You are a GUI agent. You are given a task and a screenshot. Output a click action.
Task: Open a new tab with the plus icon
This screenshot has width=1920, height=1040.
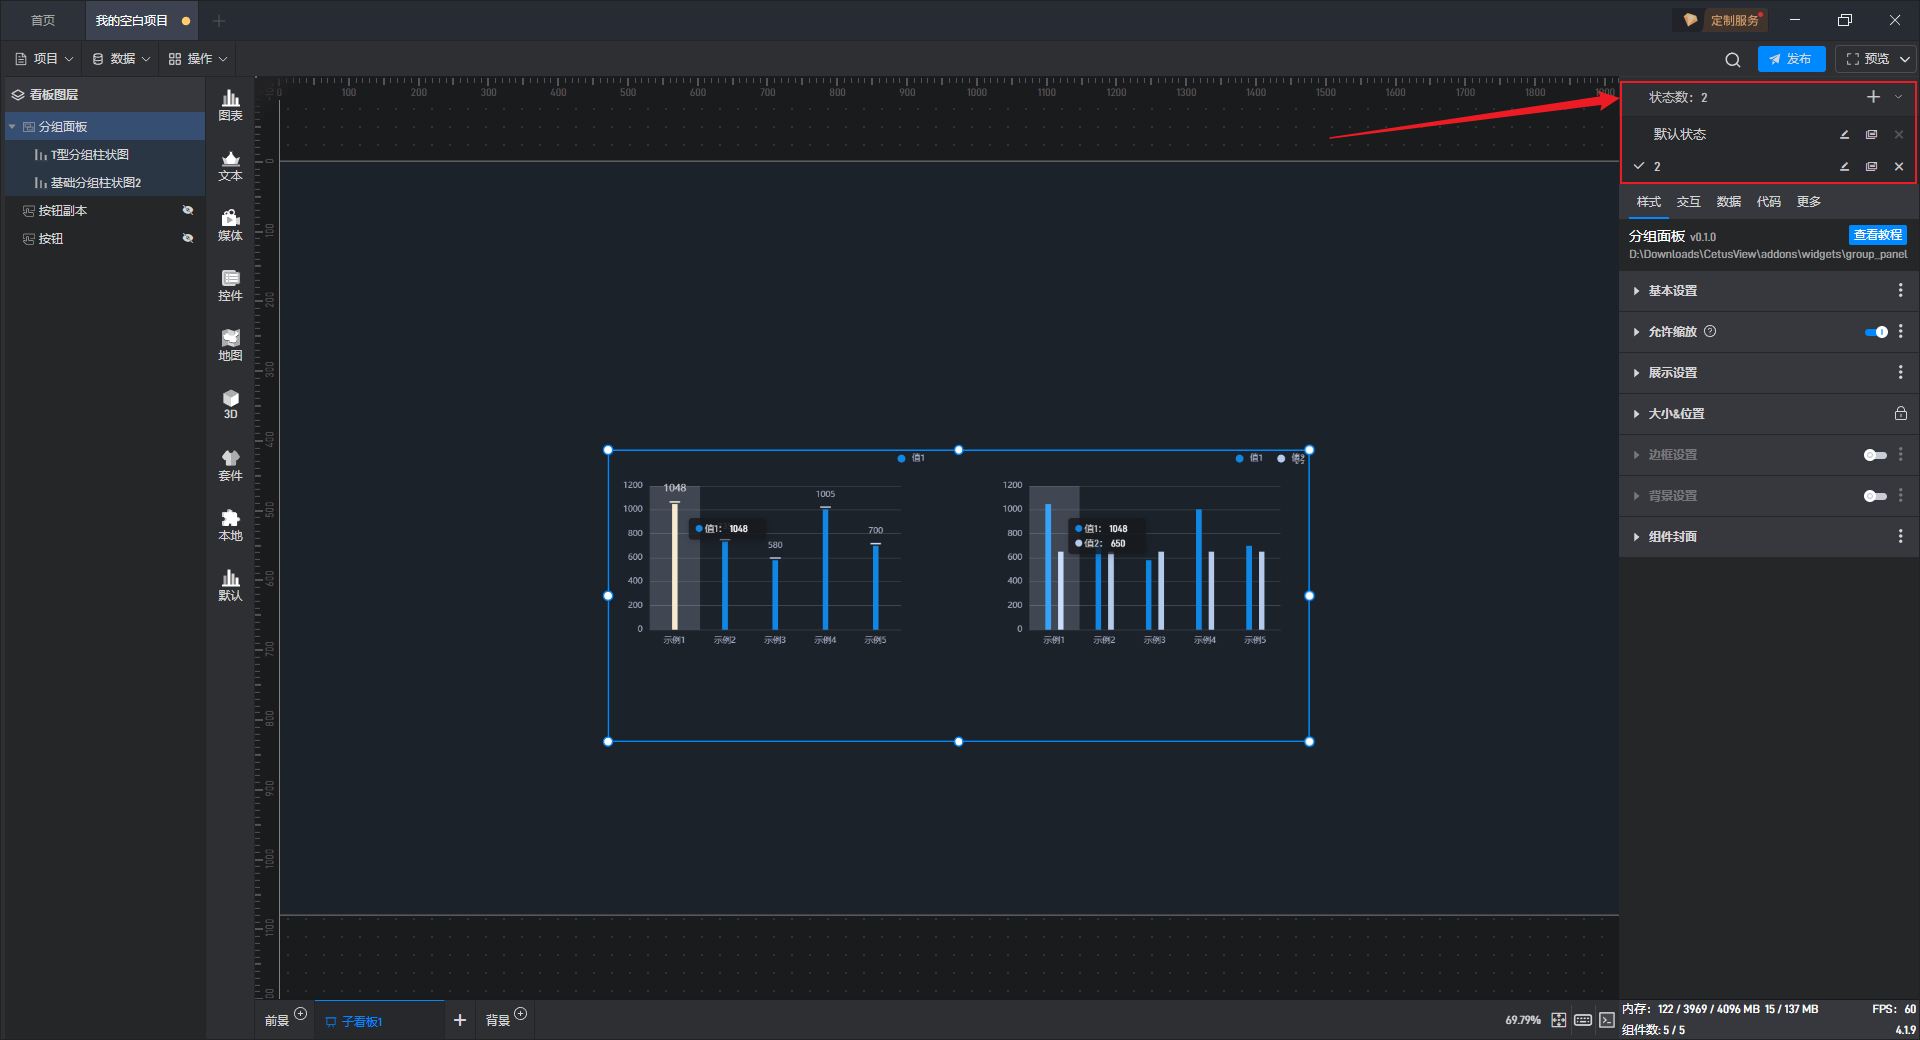219,20
